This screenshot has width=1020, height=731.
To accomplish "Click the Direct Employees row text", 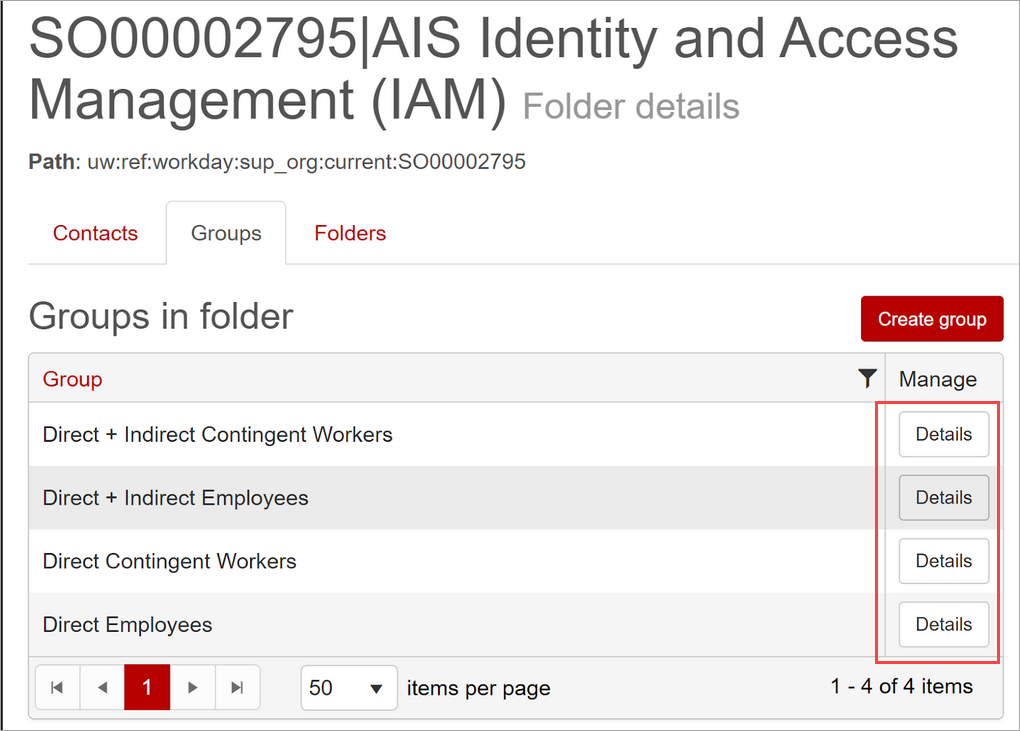I will pyautogui.click(x=128, y=625).
